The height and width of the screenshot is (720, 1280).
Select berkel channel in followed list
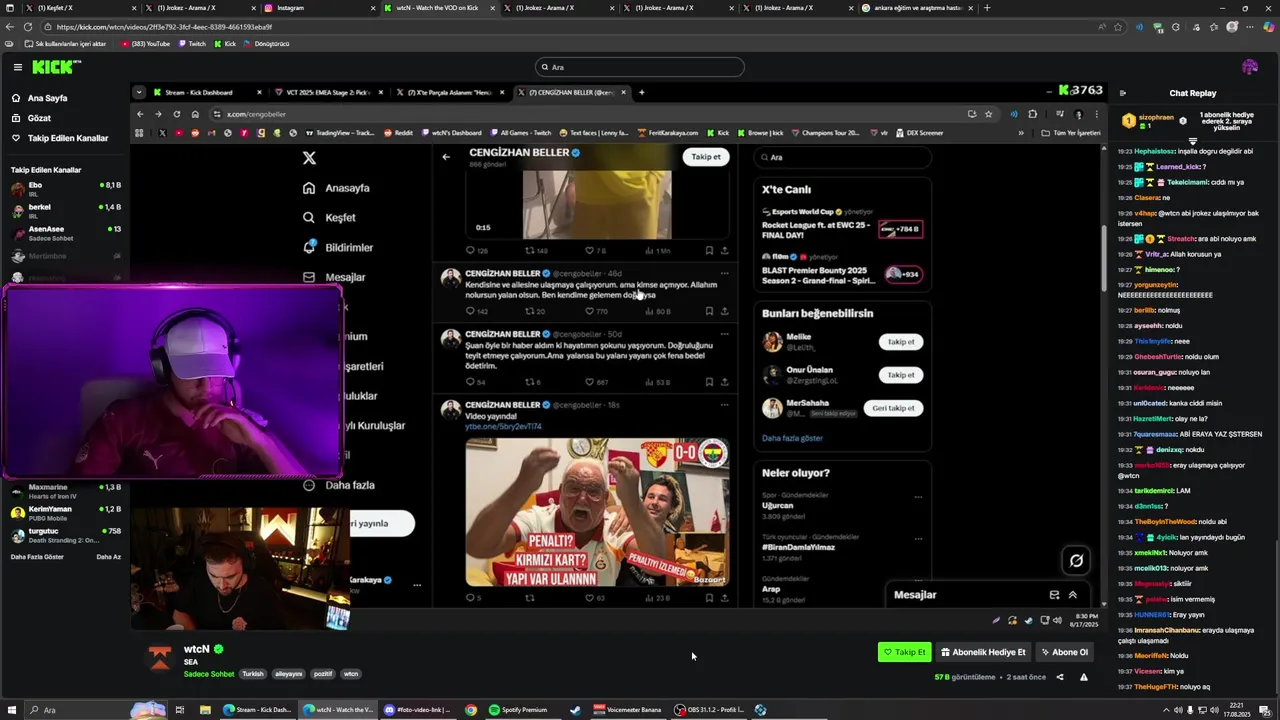pyautogui.click(x=65, y=211)
